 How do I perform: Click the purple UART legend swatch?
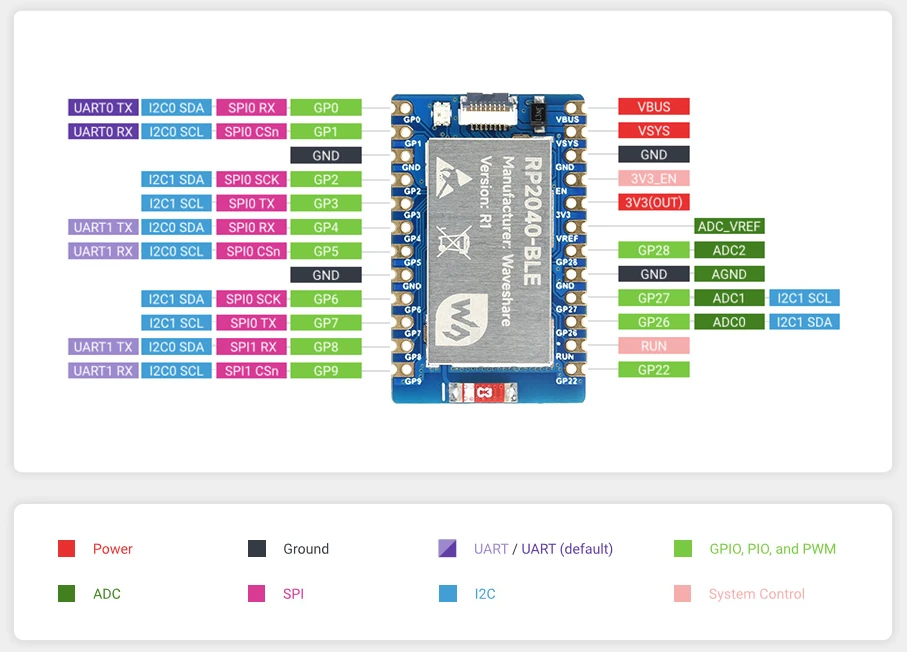[447, 548]
